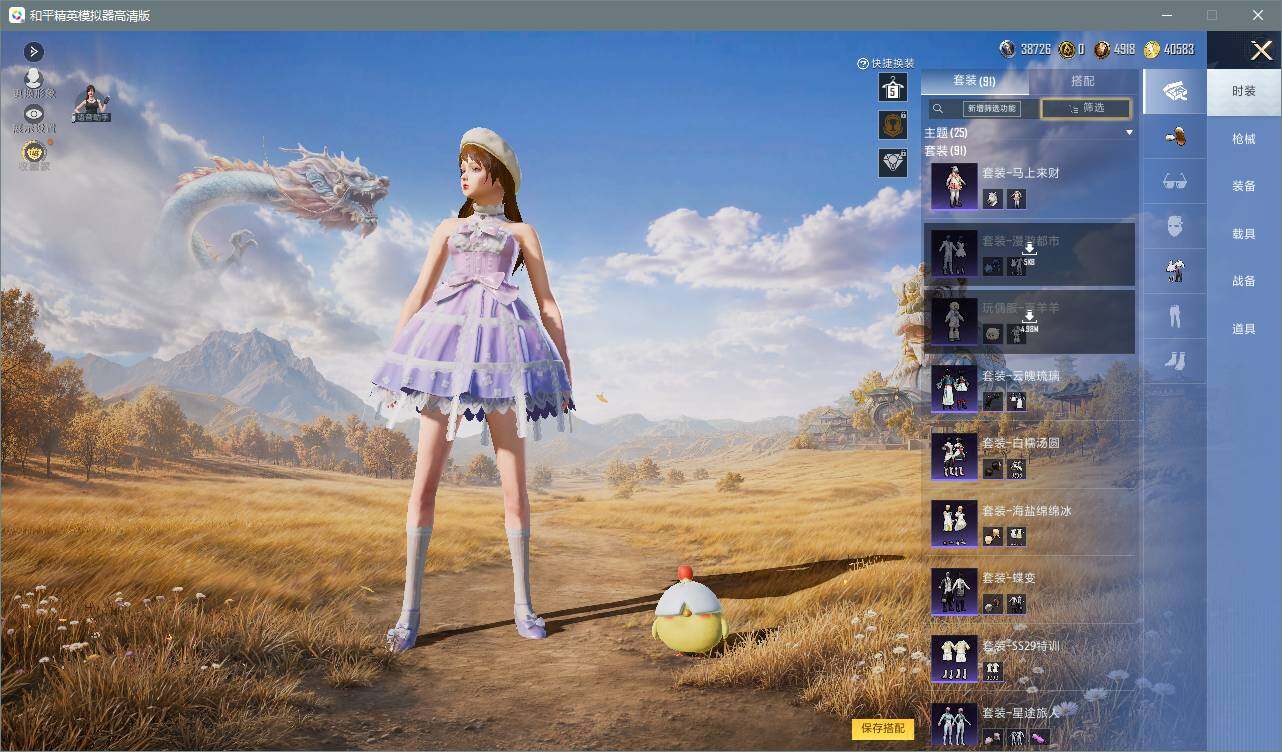Select first component of 套装-云魄琉璃
This screenshot has width=1282, height=752.
[x=992, y=401]
